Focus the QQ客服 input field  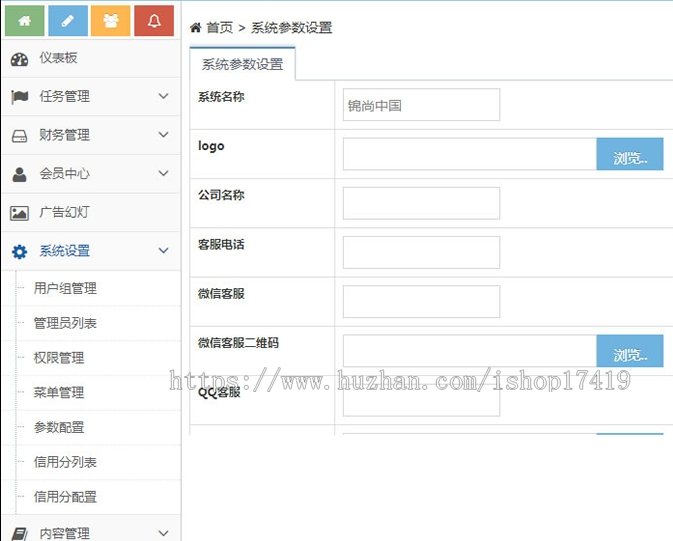pos(421,400)
